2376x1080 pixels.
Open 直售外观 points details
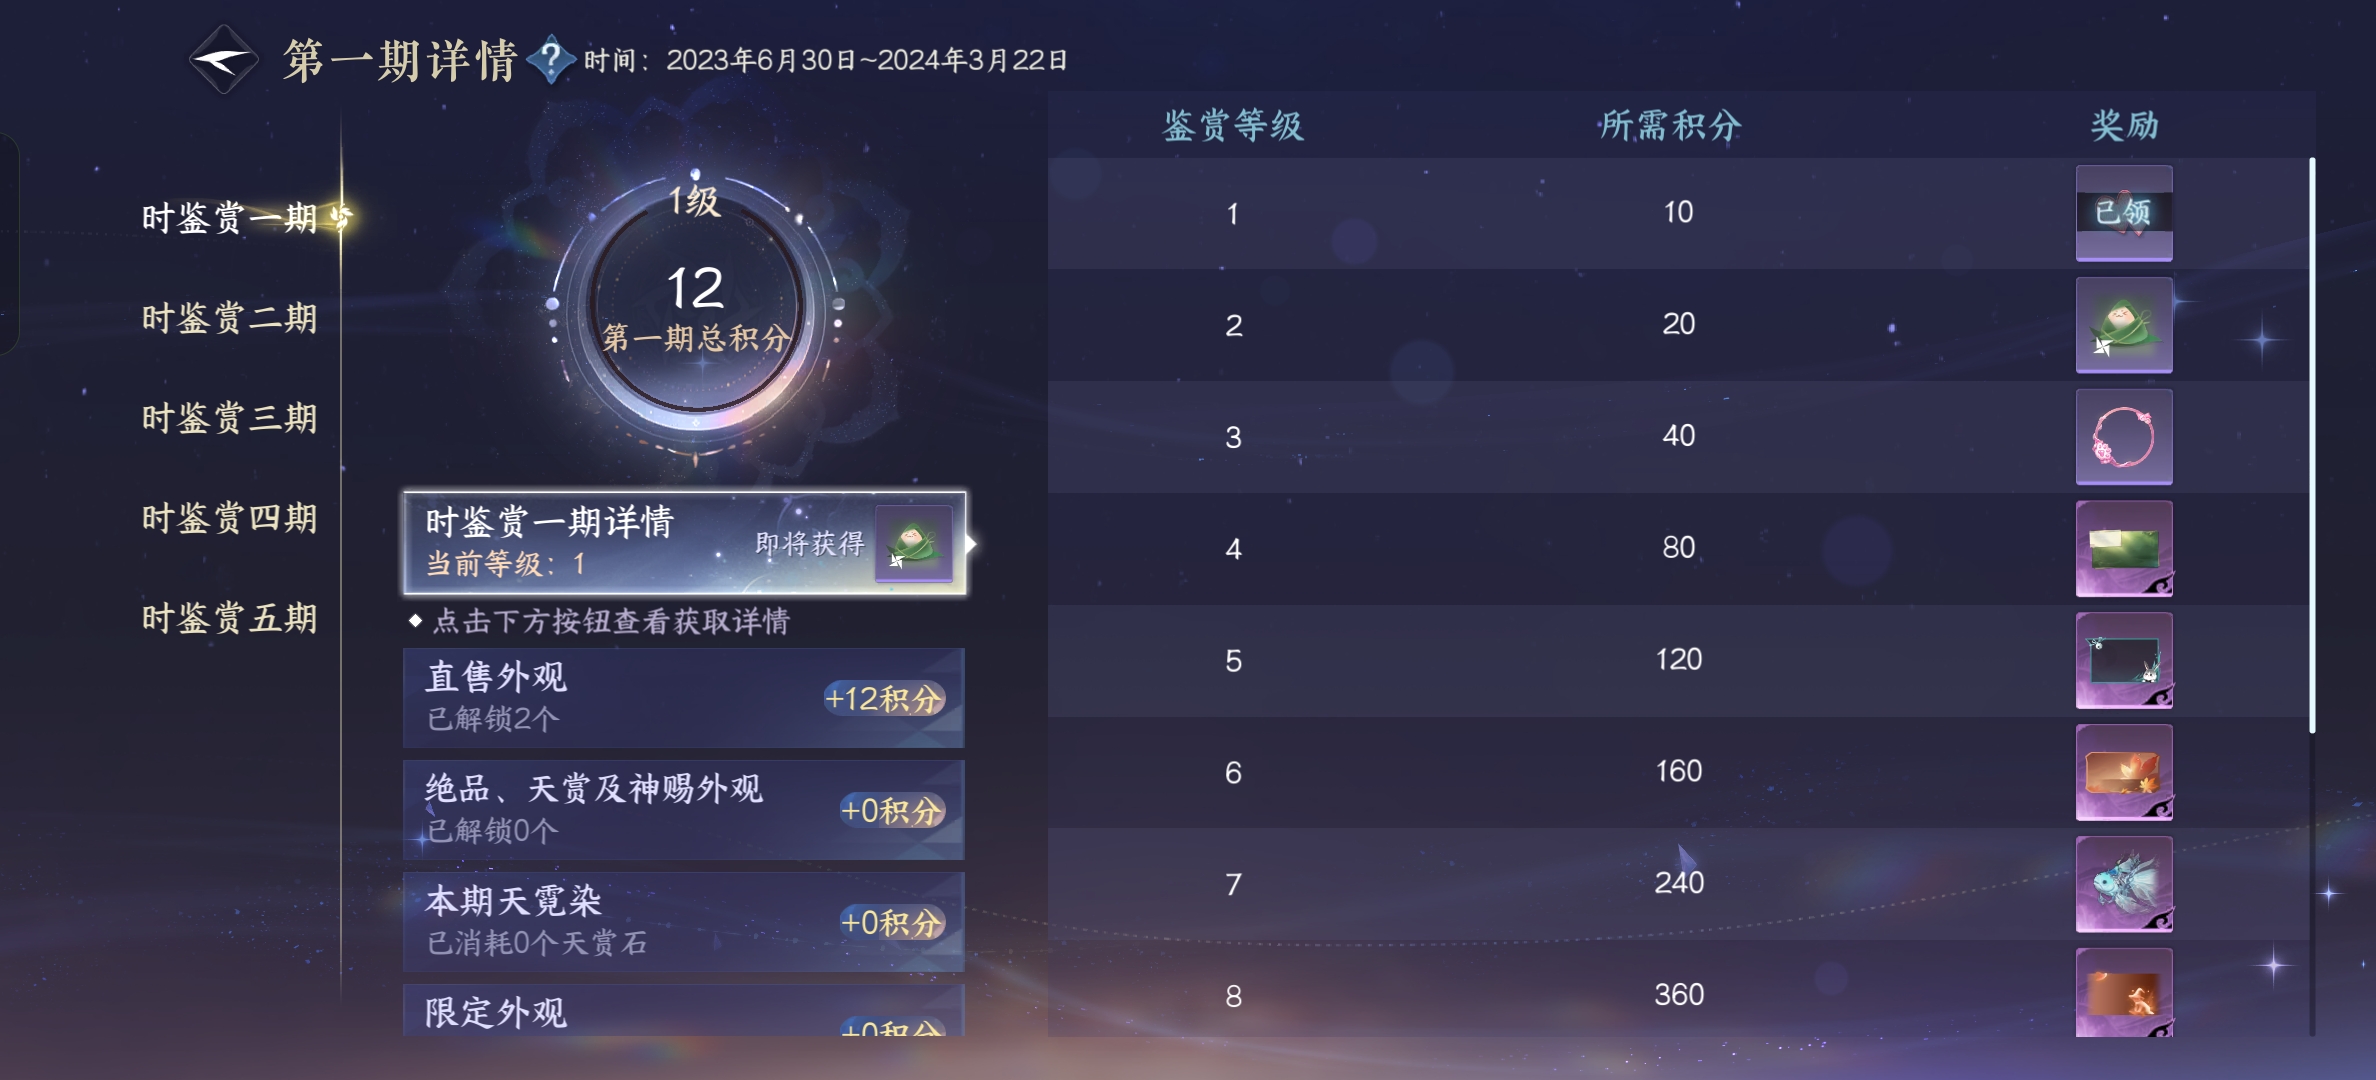[683, 698]
